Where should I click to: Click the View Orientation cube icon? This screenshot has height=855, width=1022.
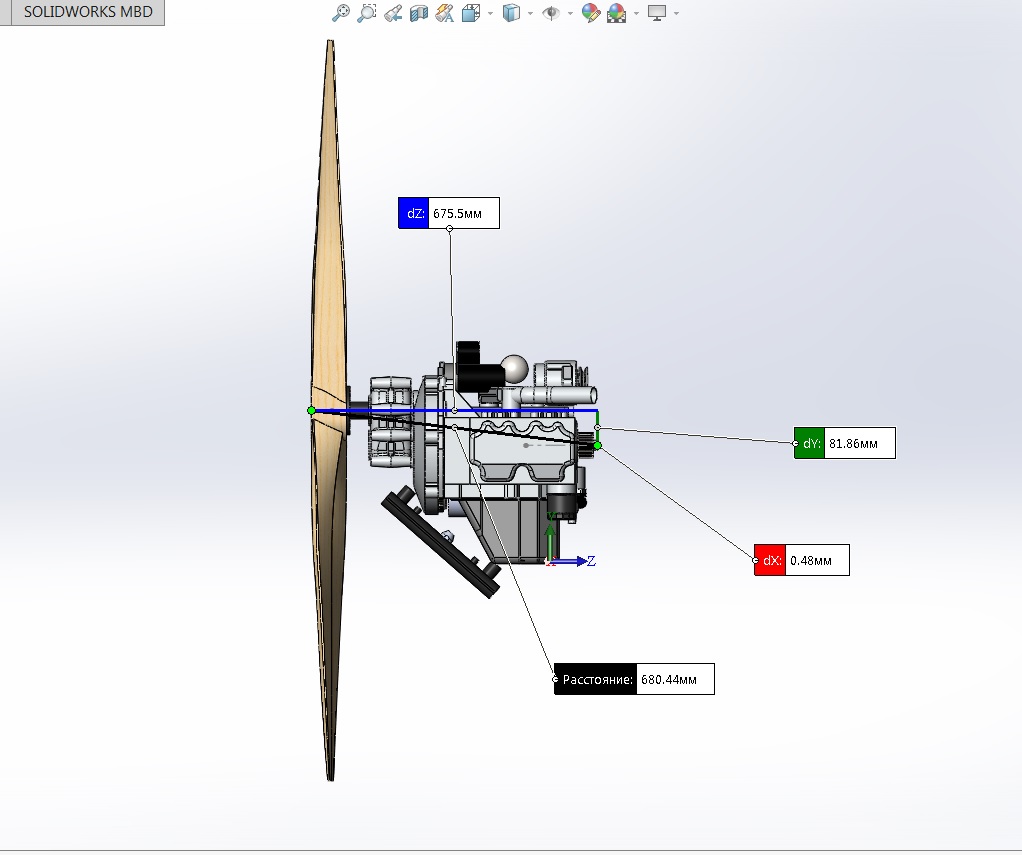point(471,13)
